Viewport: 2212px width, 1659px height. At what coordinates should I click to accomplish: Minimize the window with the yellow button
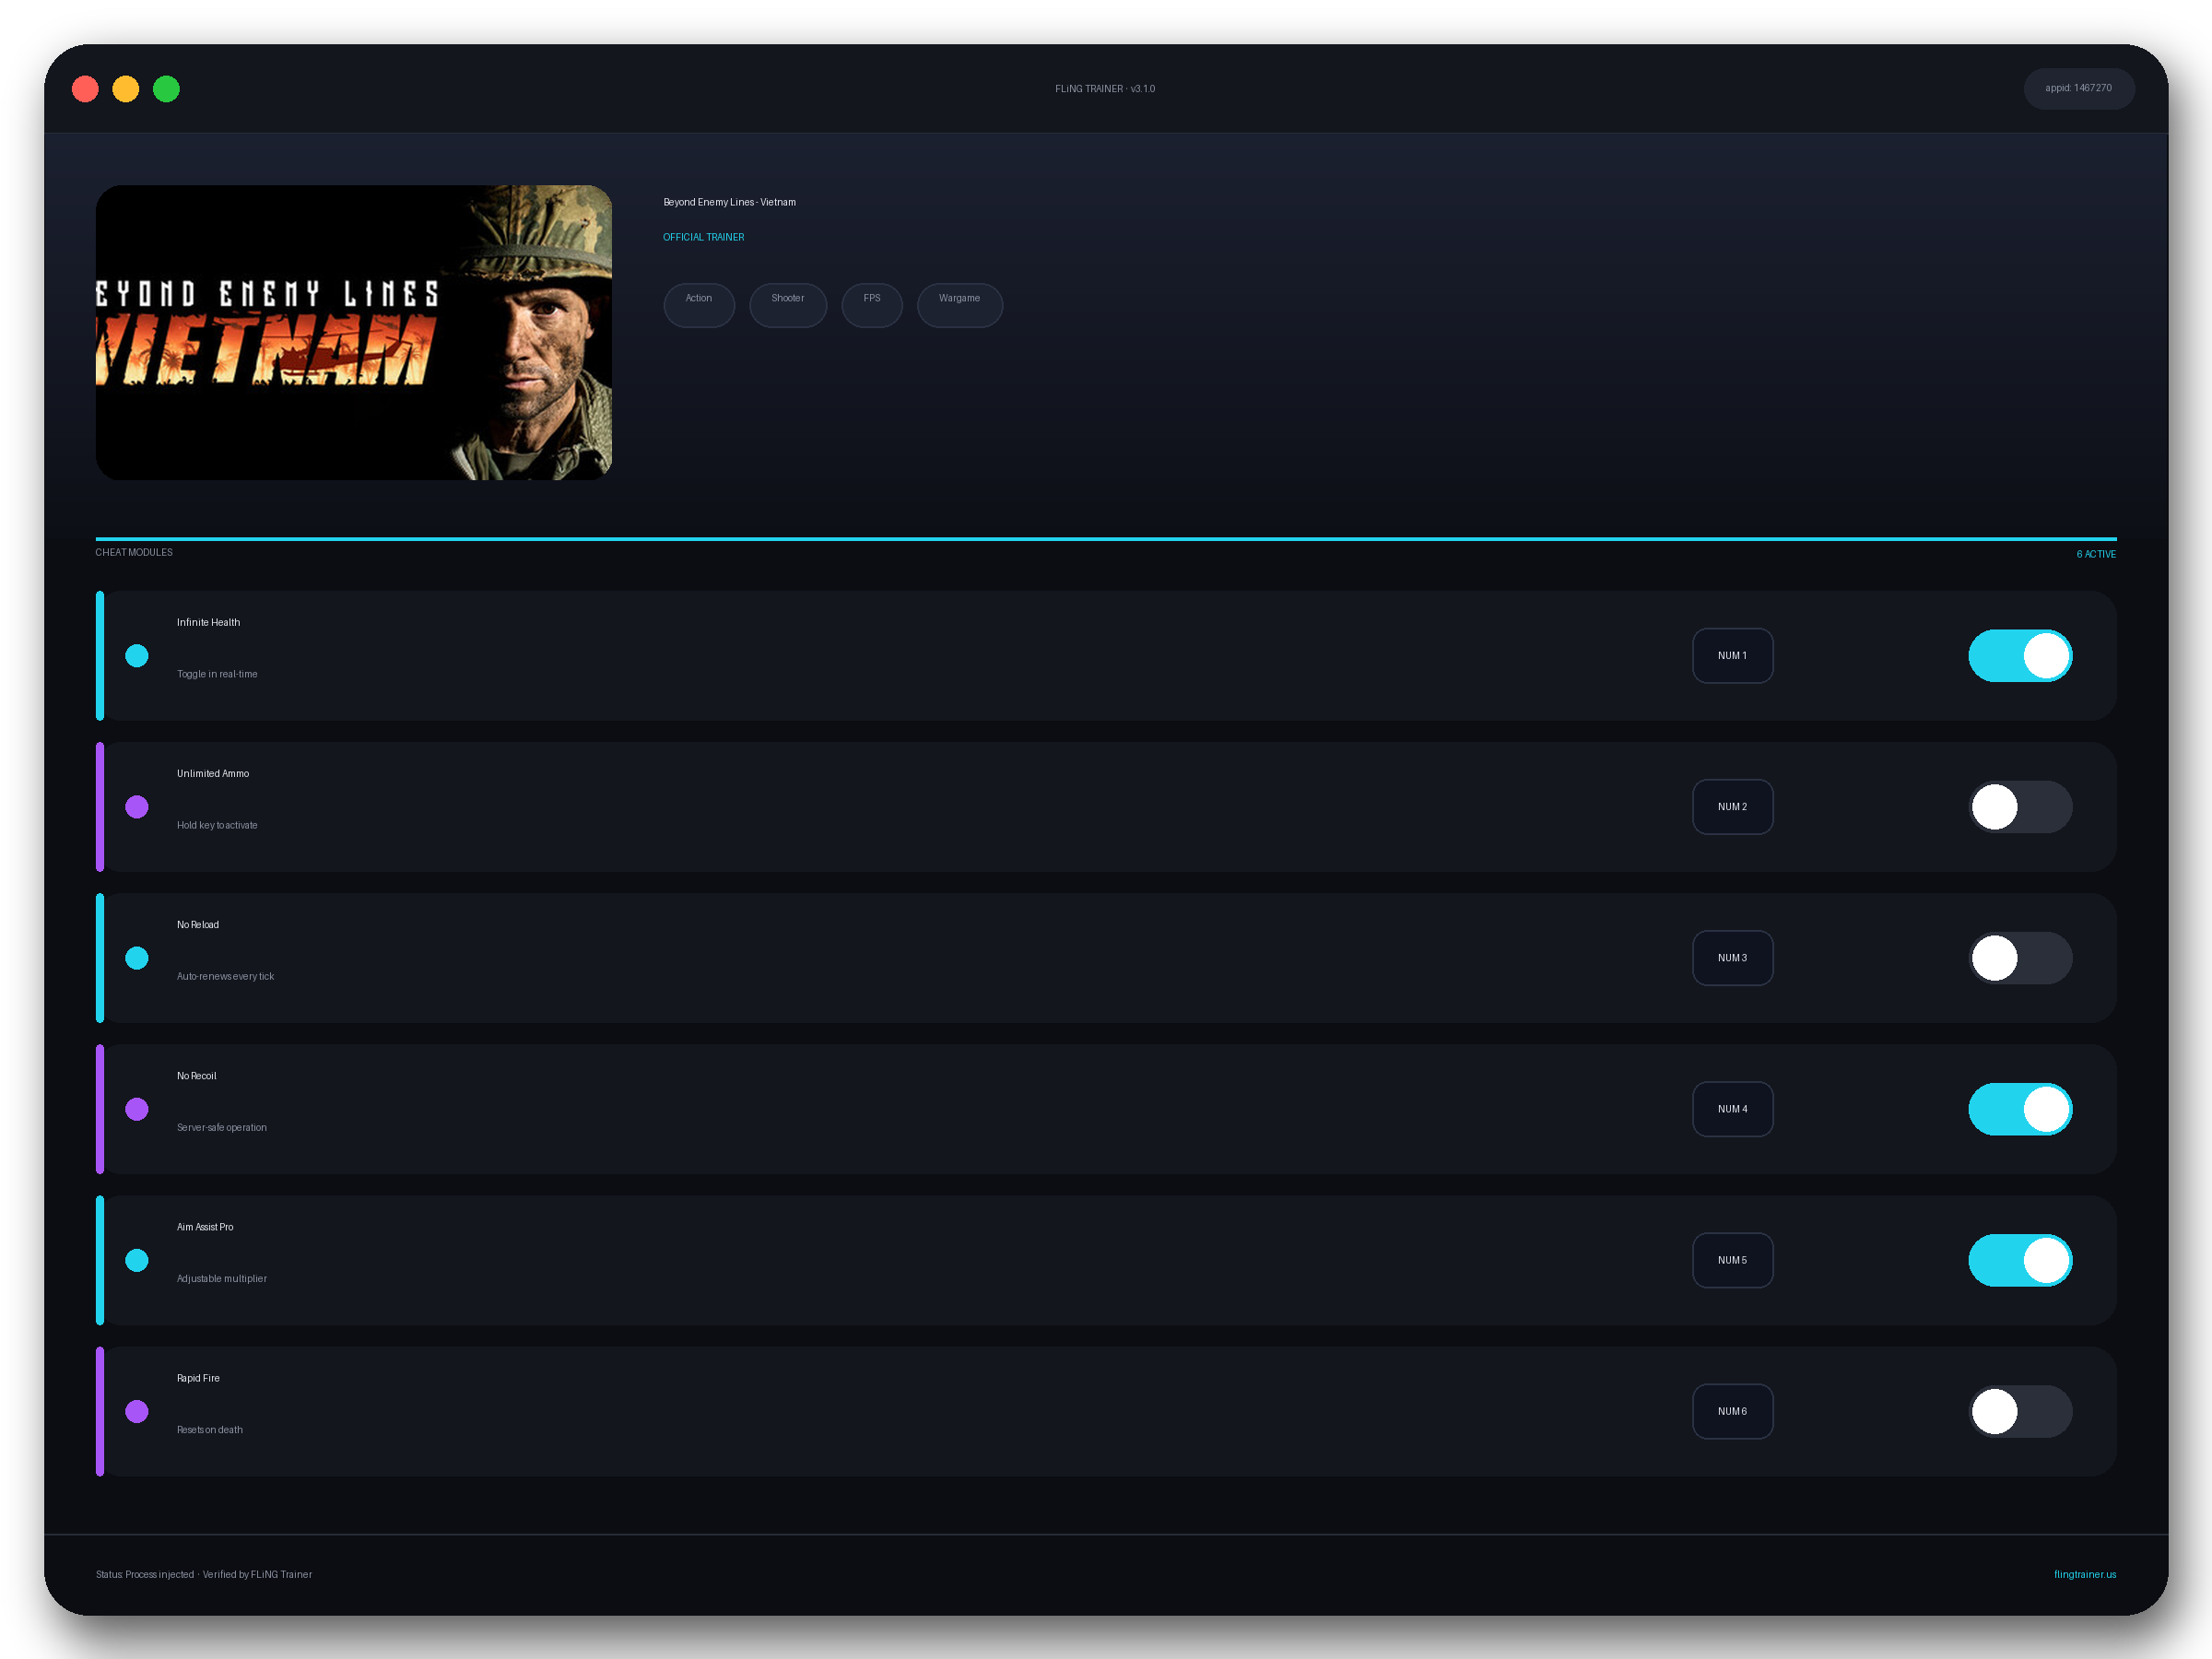tap(126, 89)
